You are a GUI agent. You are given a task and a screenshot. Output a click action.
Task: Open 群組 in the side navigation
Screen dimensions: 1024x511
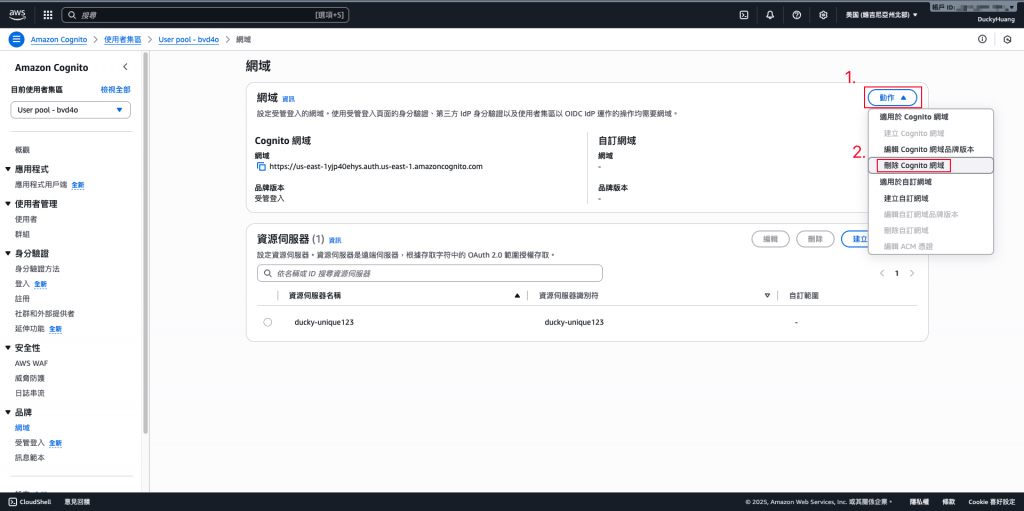point(22,234)
